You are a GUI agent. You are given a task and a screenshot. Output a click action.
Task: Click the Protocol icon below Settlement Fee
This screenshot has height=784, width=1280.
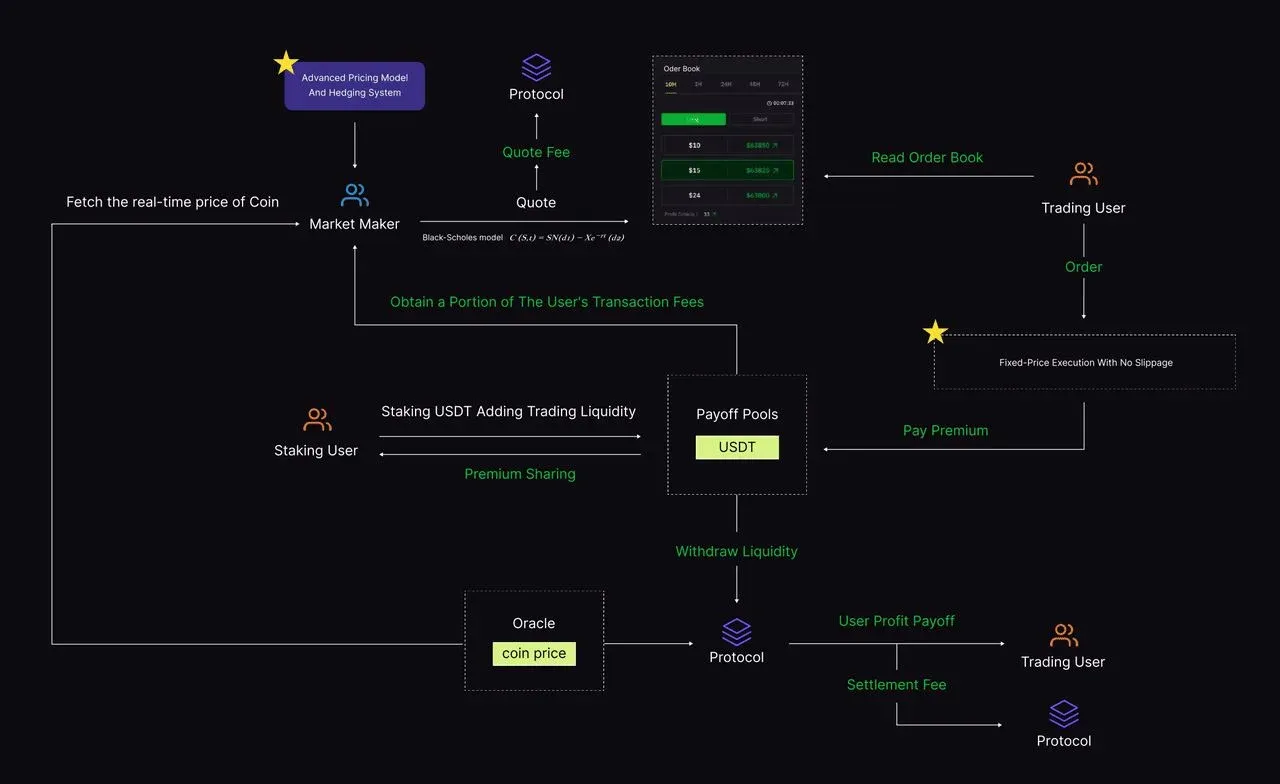[1063, 715]
